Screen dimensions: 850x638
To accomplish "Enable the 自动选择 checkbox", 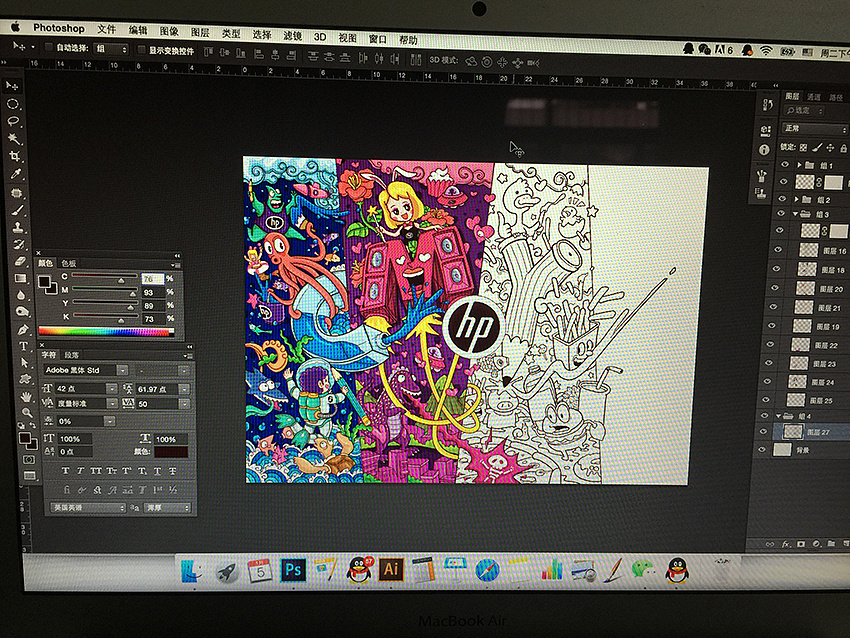I will 50,48.
